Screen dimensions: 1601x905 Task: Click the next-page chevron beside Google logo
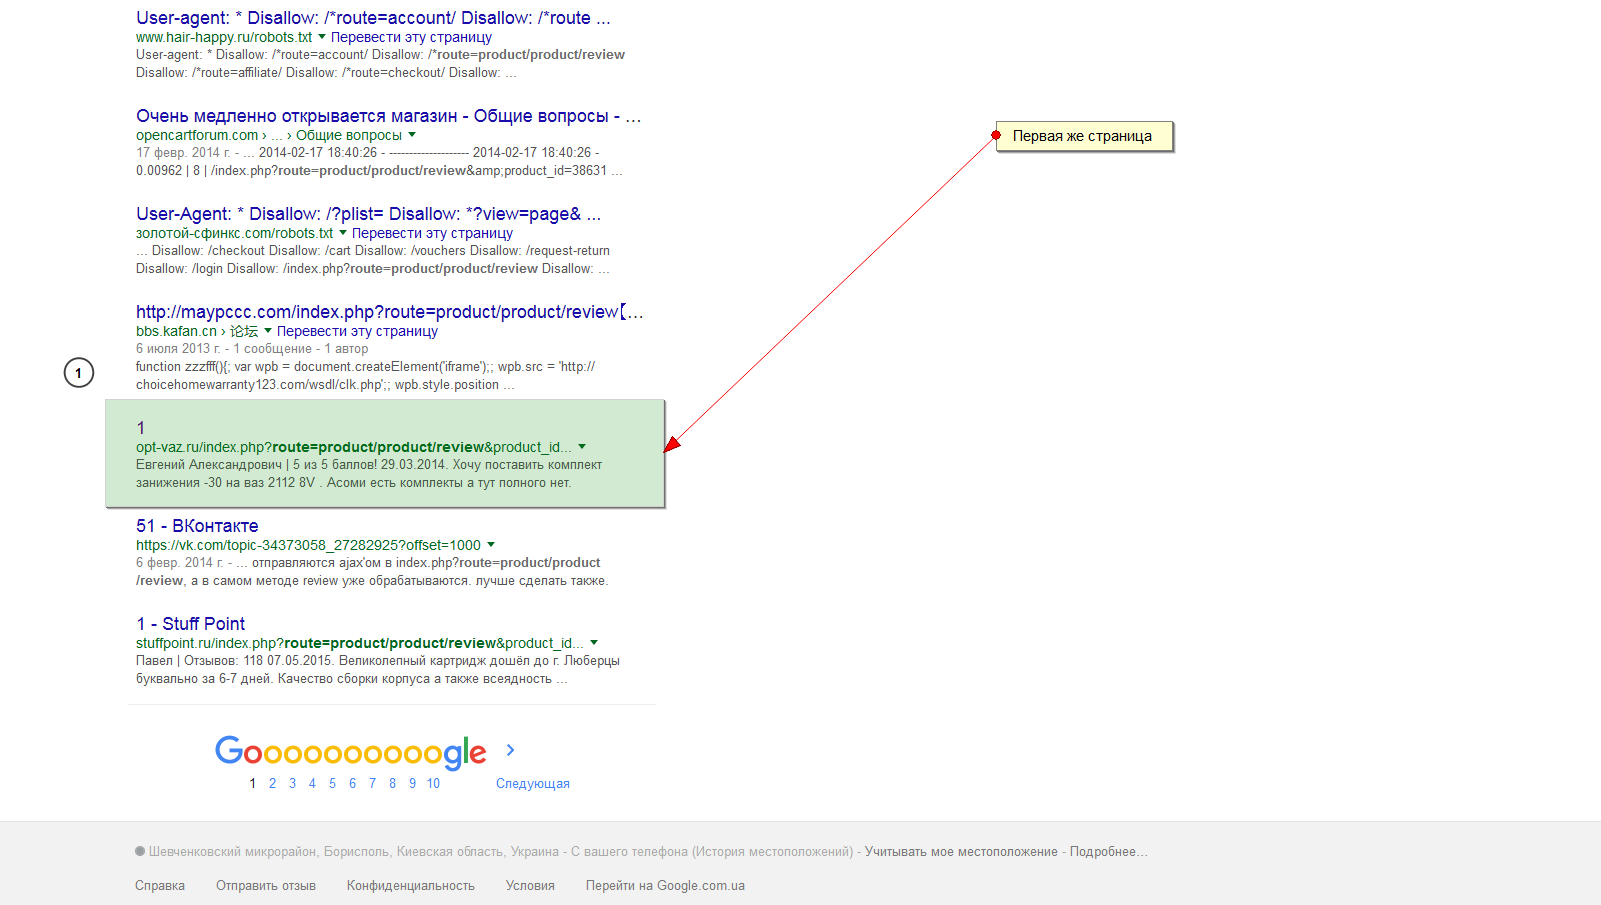pos(510,750)
